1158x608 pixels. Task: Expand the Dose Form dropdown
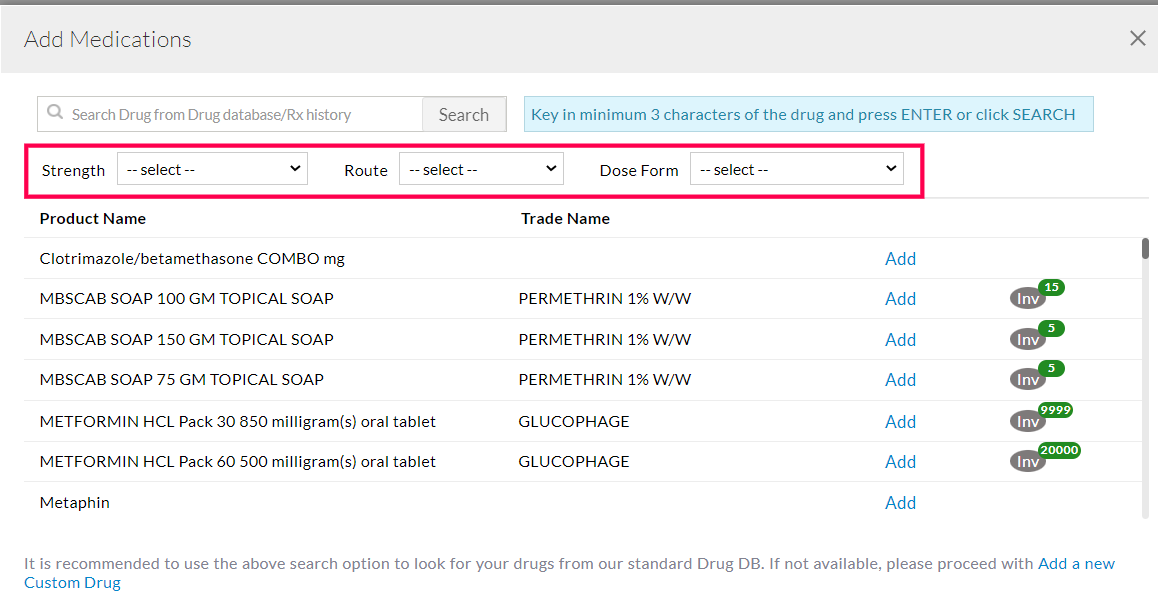[796, 169]
